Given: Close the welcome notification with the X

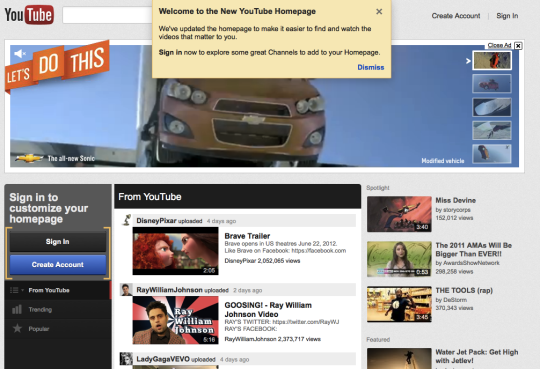Looking at the screenshot, I should tap(379, 12).
